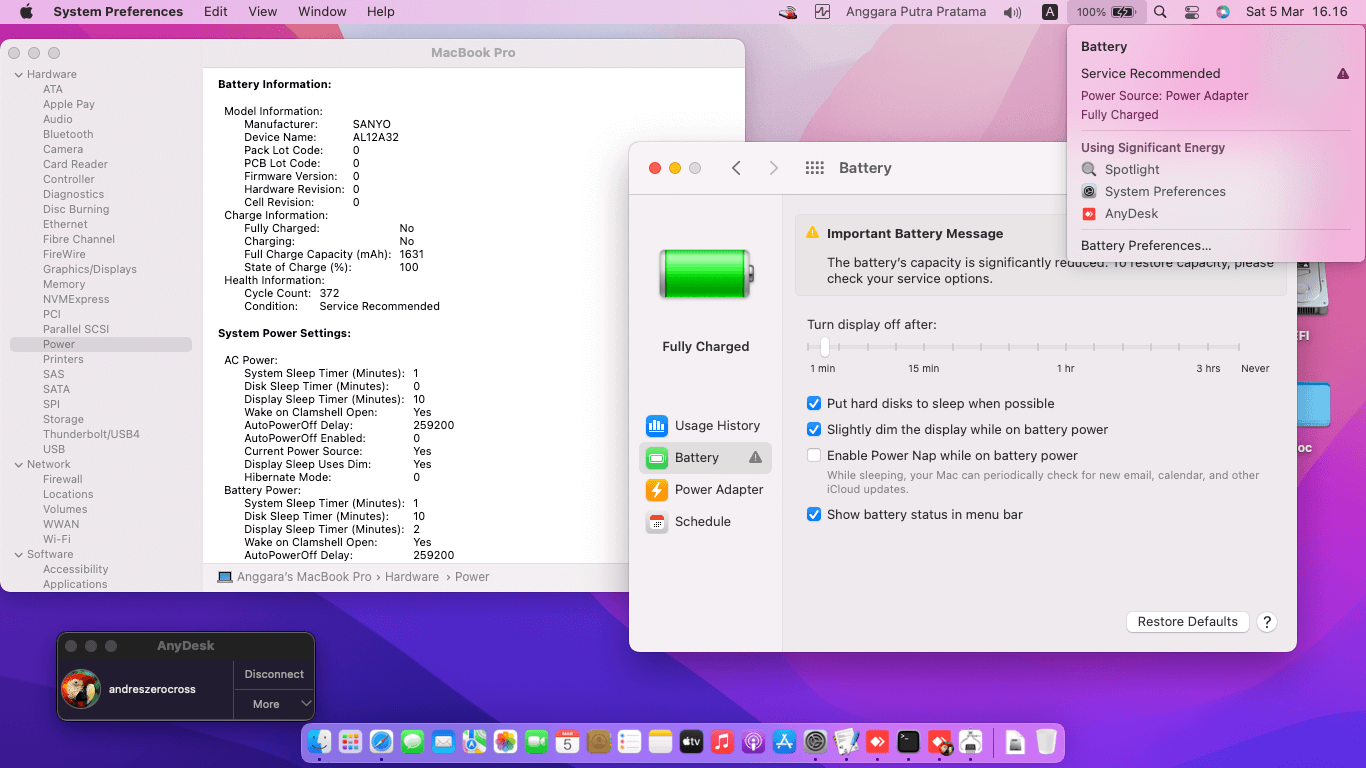This screenshot has height=768, width=1366.
Task: Open Notes in the dock
Action: pos(660,741)
